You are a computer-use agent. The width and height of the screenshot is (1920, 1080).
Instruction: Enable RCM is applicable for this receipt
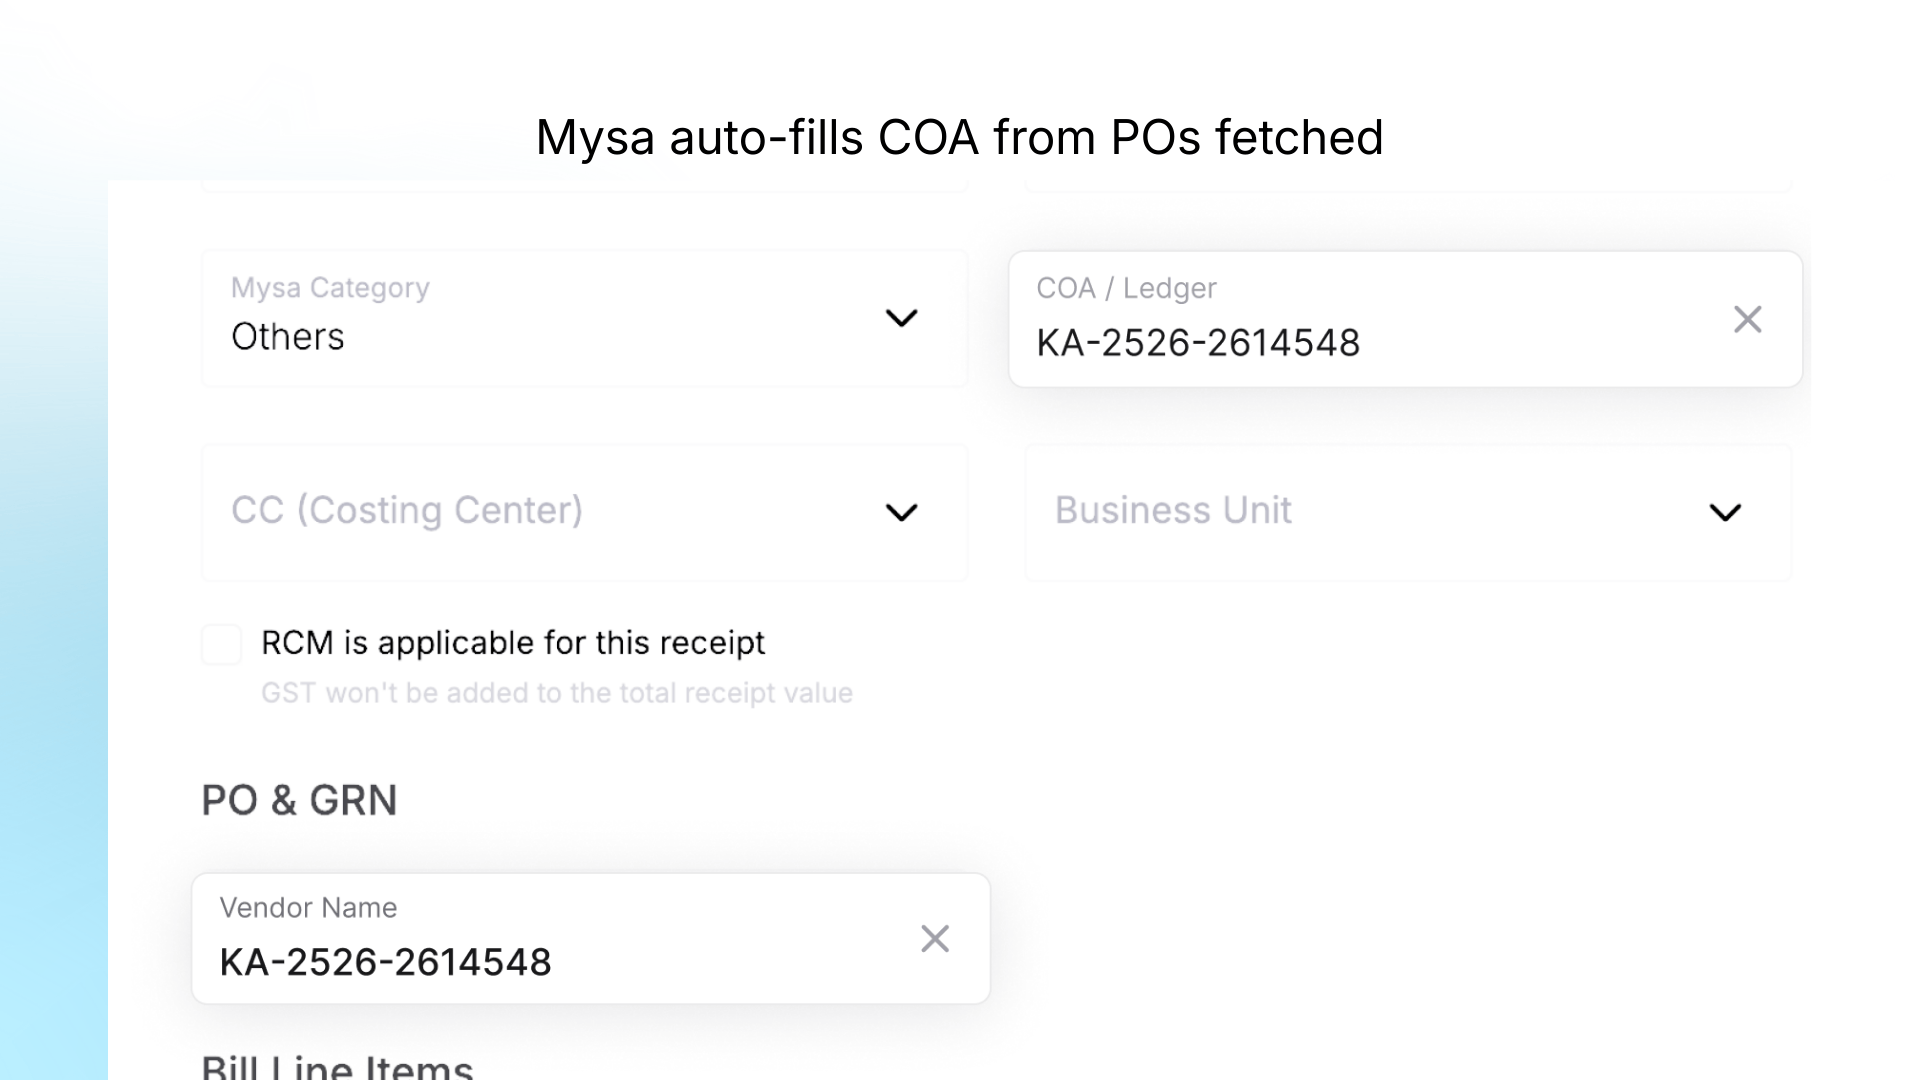(221, 645)
